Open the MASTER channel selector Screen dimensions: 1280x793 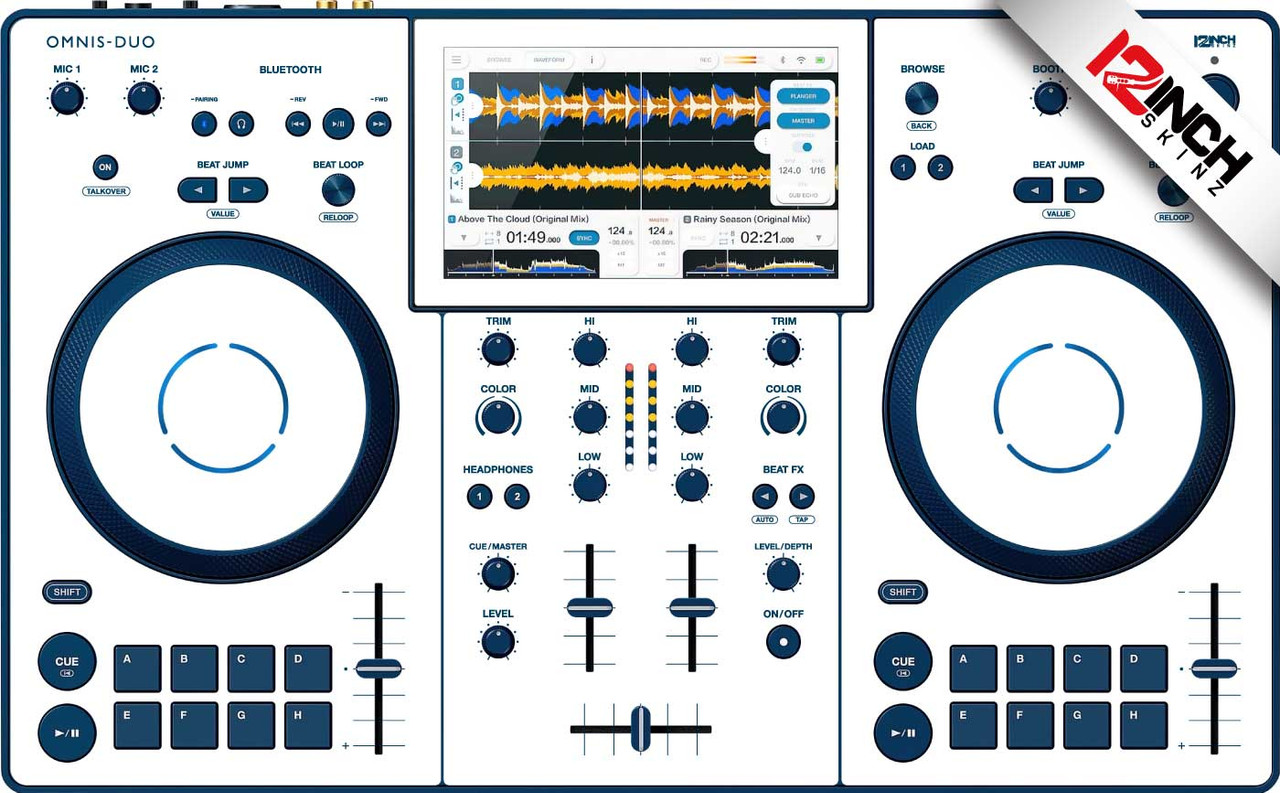(803, 120)
